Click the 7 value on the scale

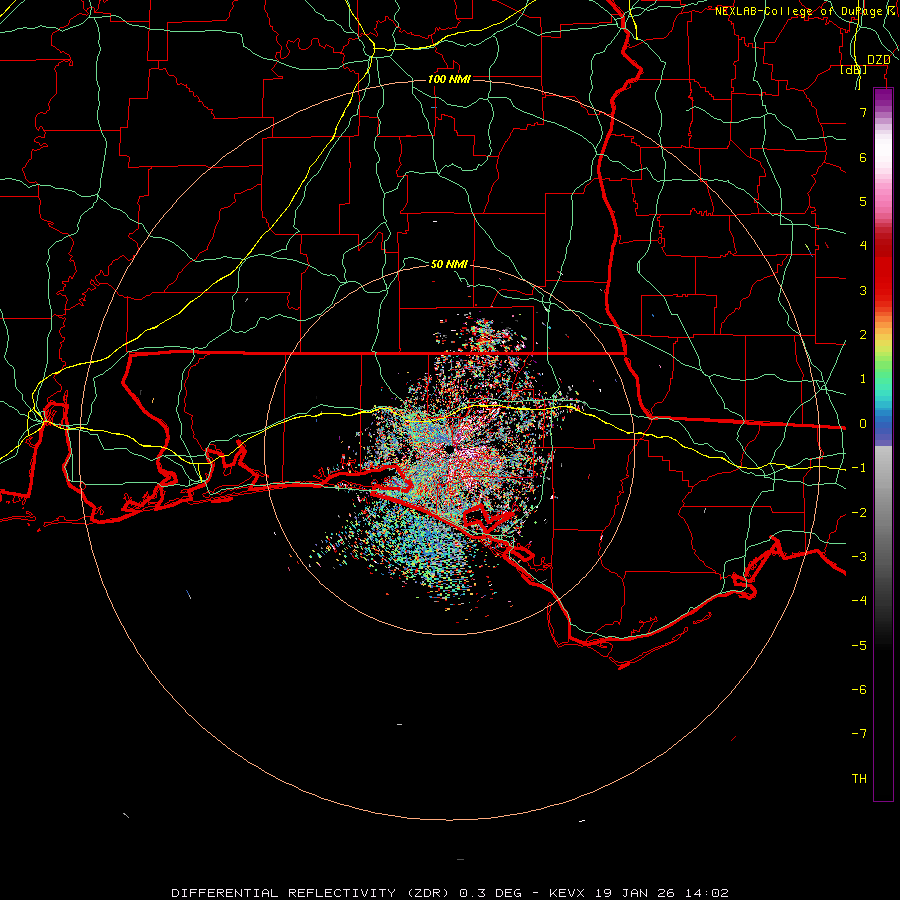click(863, 113)
